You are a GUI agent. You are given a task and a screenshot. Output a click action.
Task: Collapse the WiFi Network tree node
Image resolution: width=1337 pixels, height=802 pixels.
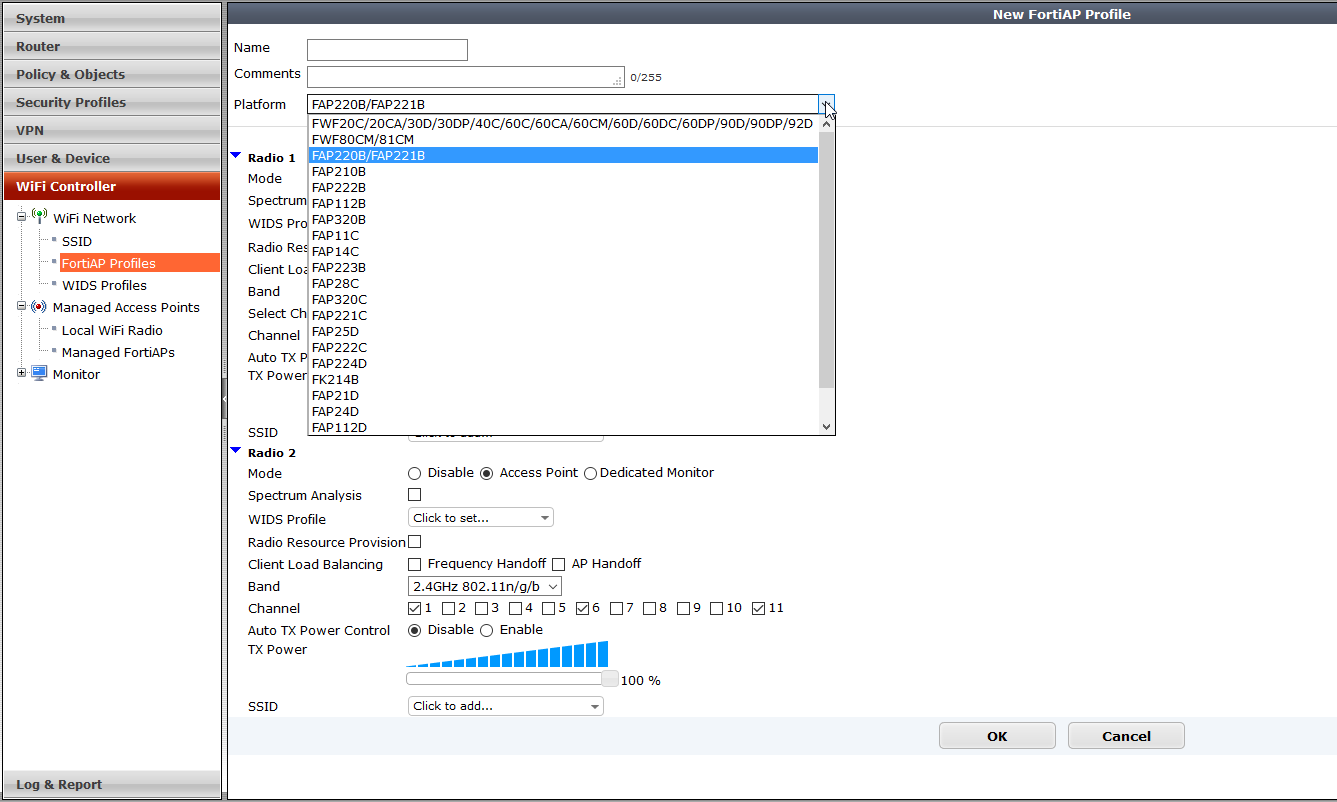21,217
